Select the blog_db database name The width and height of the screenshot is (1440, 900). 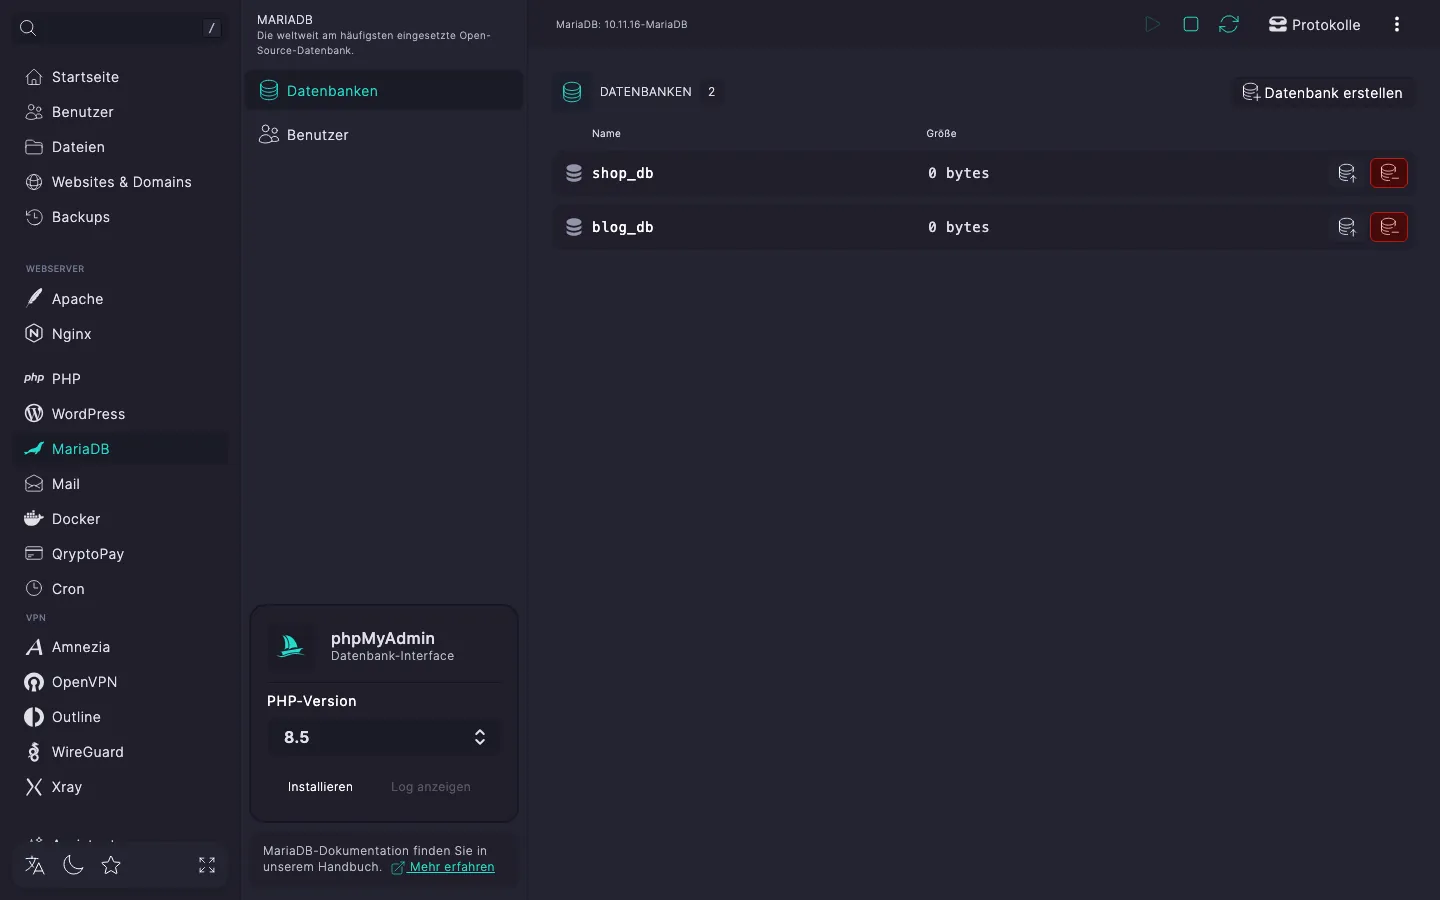click(623, 227)
